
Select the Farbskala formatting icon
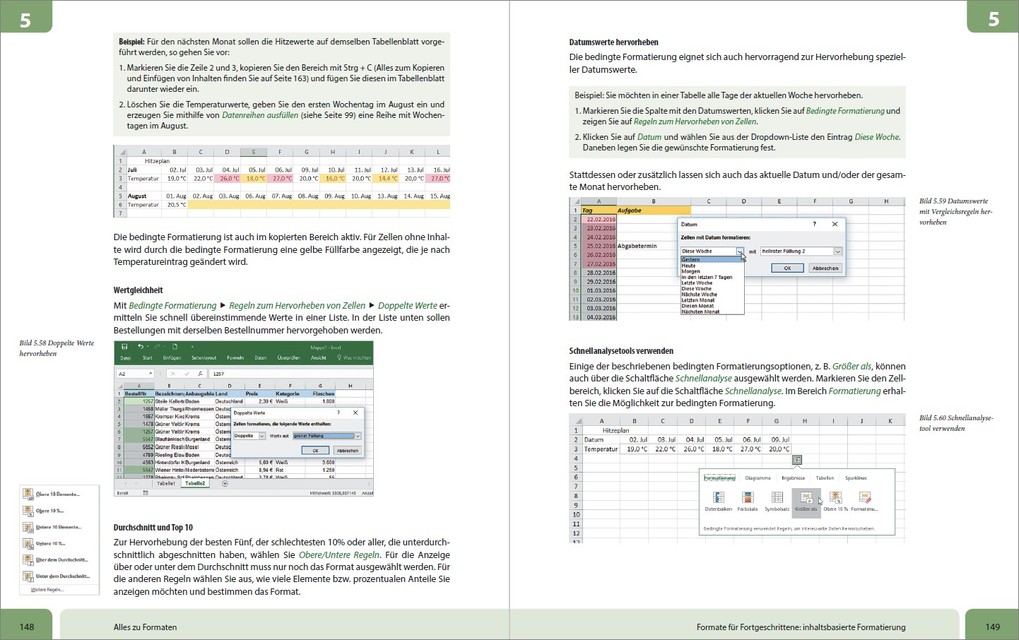[x=748, y=498]
